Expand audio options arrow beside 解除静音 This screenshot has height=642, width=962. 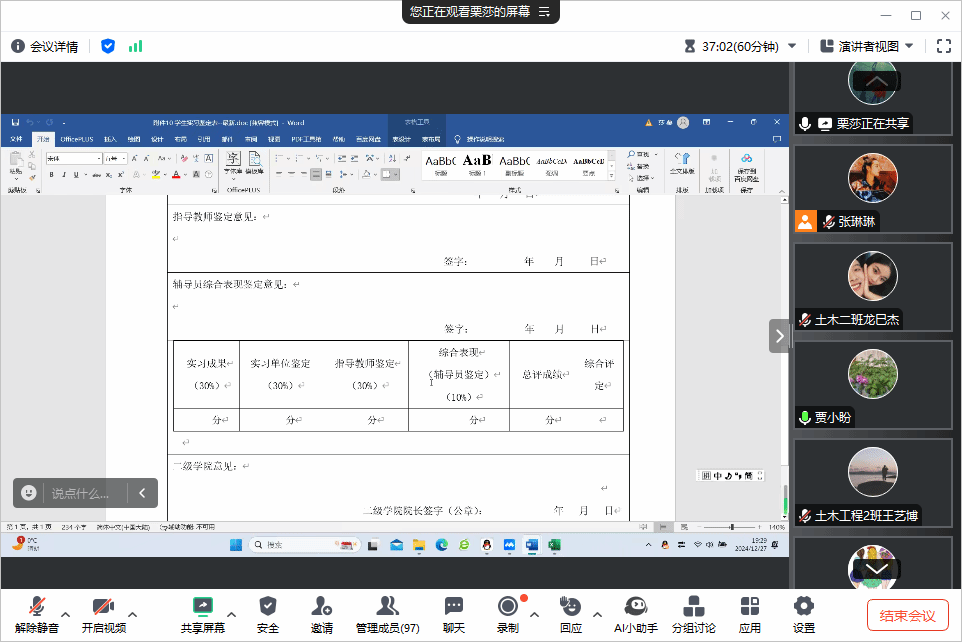(66, 613)
